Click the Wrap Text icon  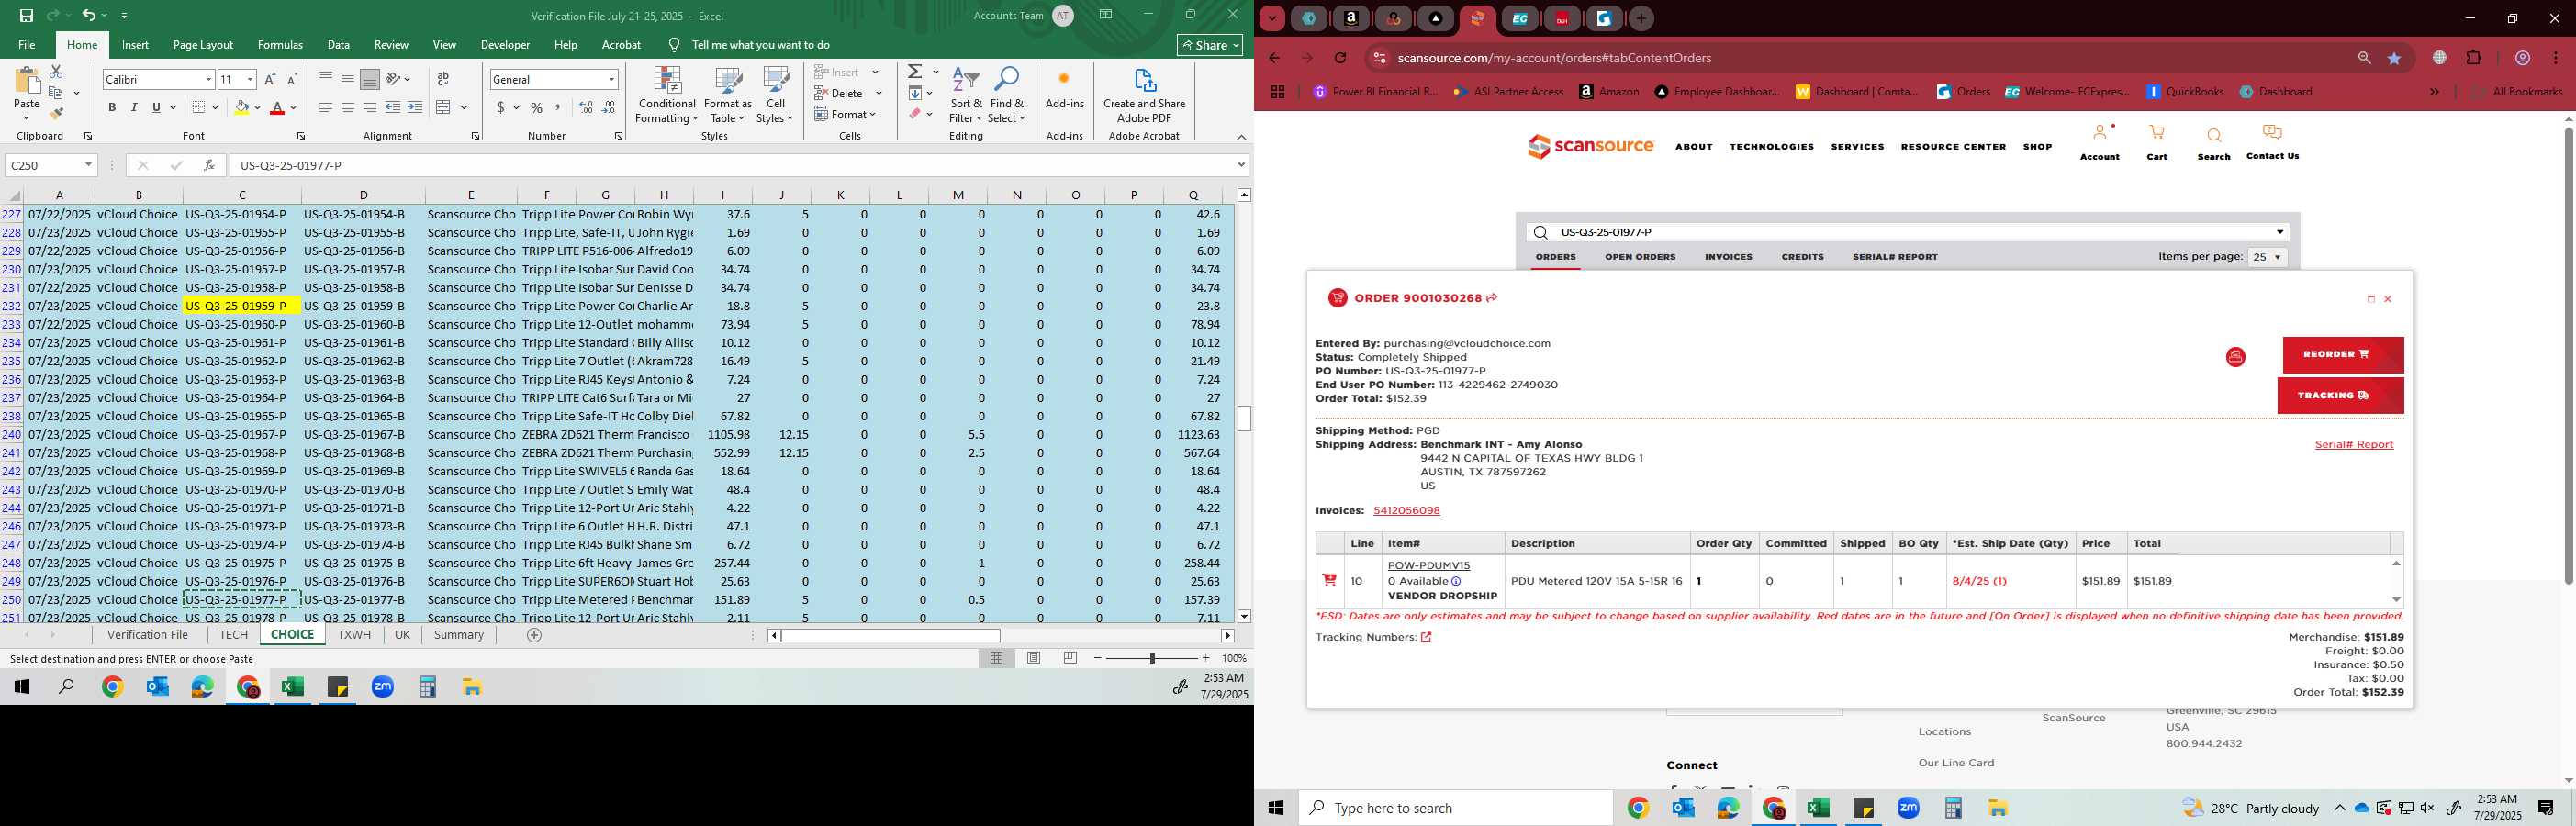point(443,79)
